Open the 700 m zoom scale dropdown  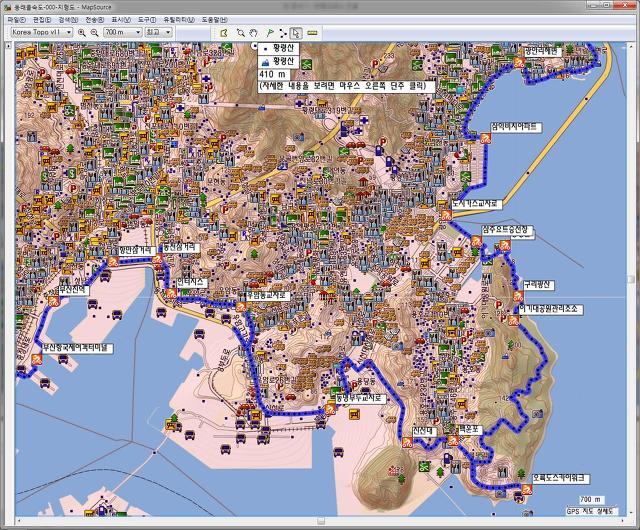pyautogui.click(x=122, y=32)
